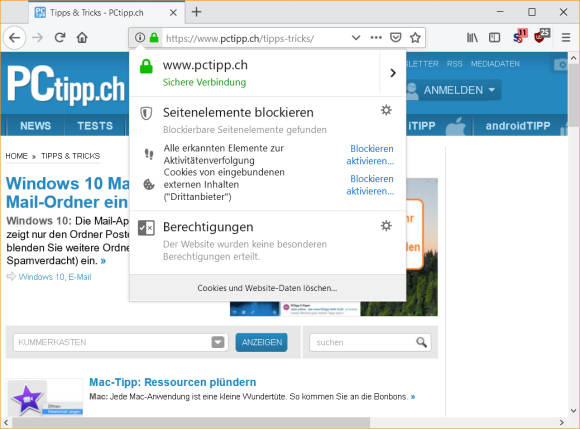Click the ANZEIGEN button
This screenshot has width=580, height=429.
[x=262, y=342]
